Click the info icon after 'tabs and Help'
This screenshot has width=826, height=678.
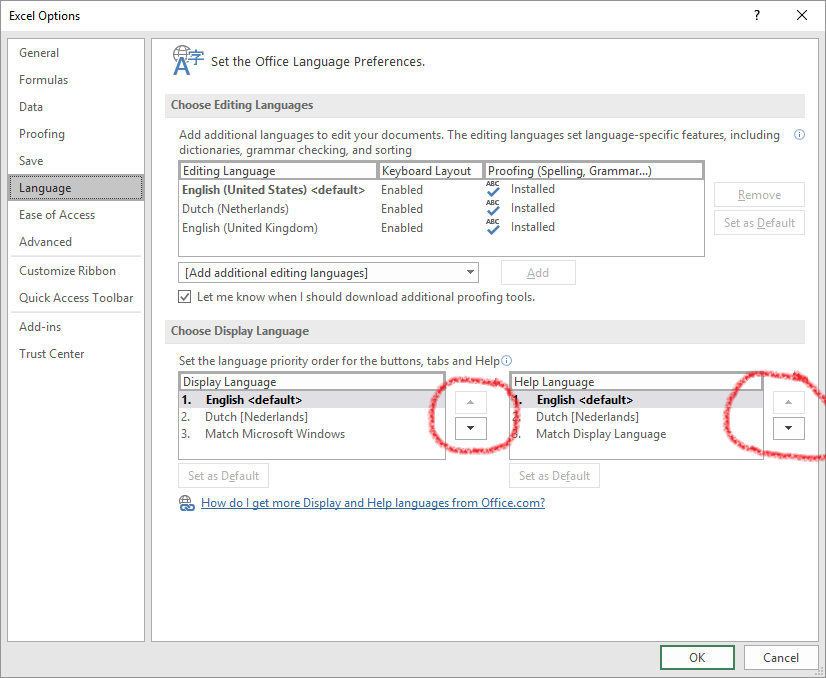coord(506,360)
